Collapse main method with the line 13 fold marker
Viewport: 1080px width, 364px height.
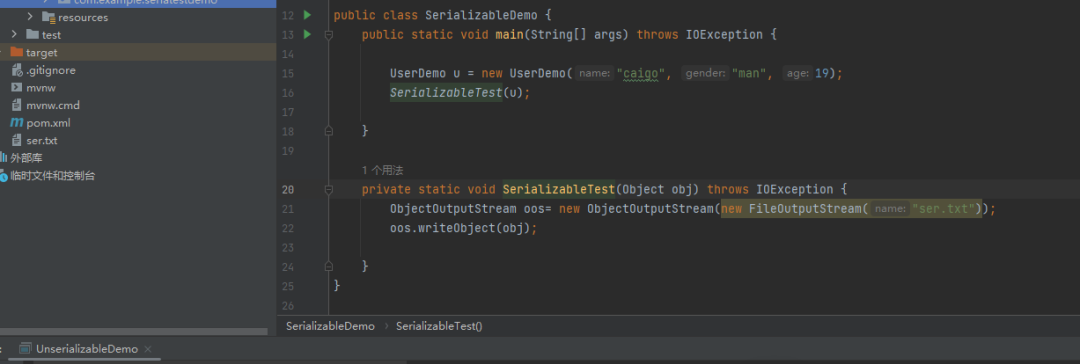click(329, 34)
